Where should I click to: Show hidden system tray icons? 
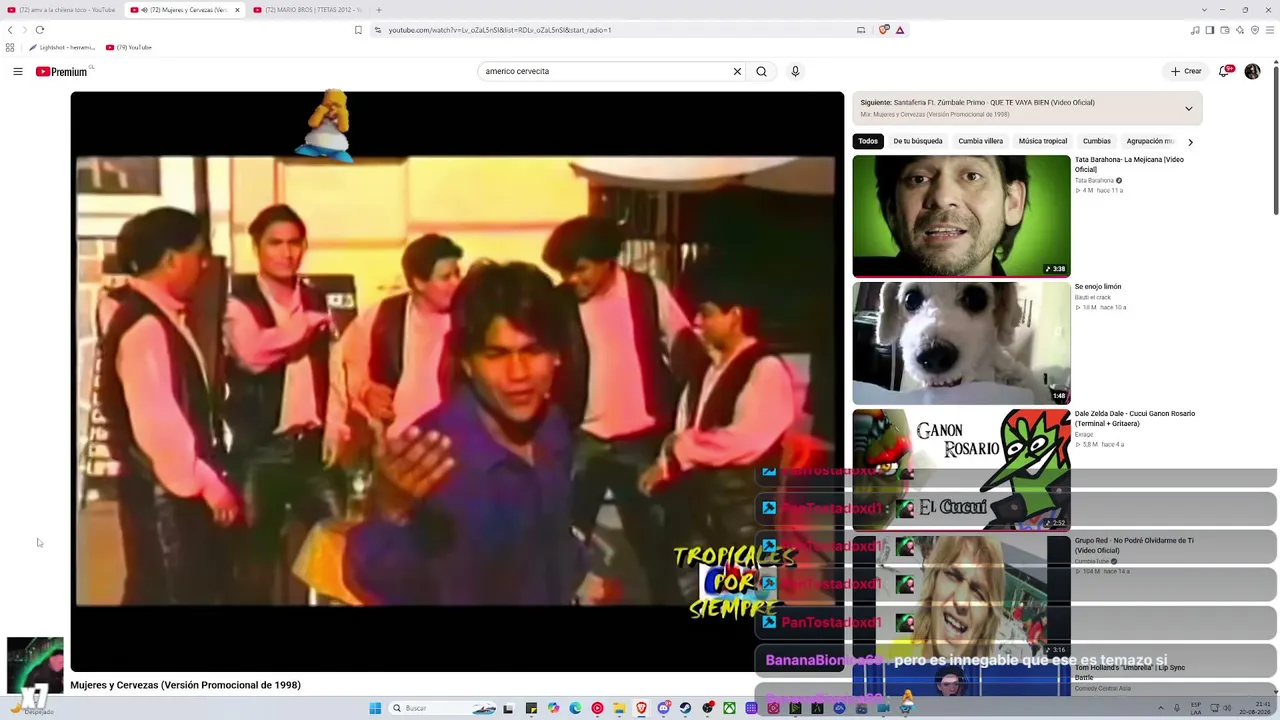[x=1162, y=708]
